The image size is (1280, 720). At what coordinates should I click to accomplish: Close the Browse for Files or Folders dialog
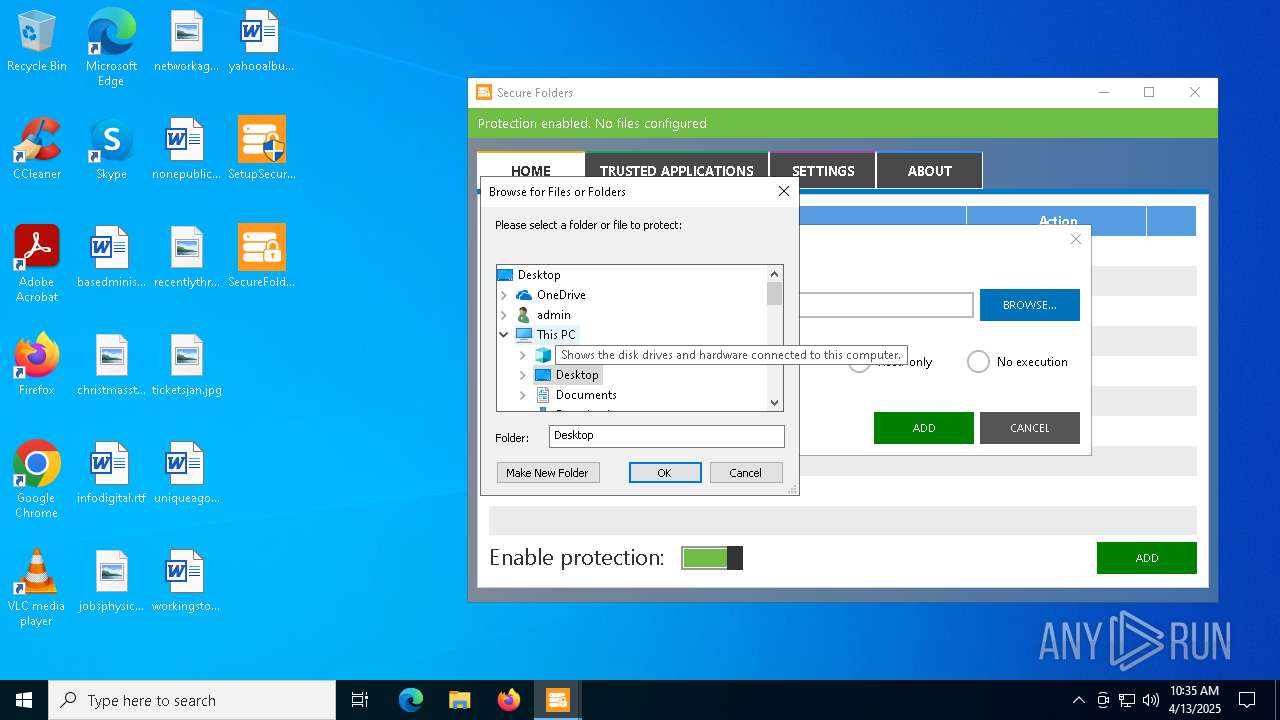[x=784, y=191]
